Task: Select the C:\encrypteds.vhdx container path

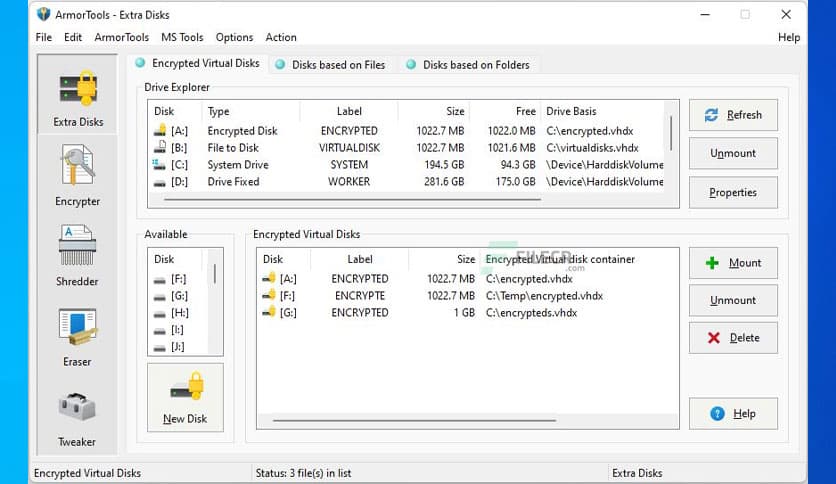Action: [x=531, y=313]
